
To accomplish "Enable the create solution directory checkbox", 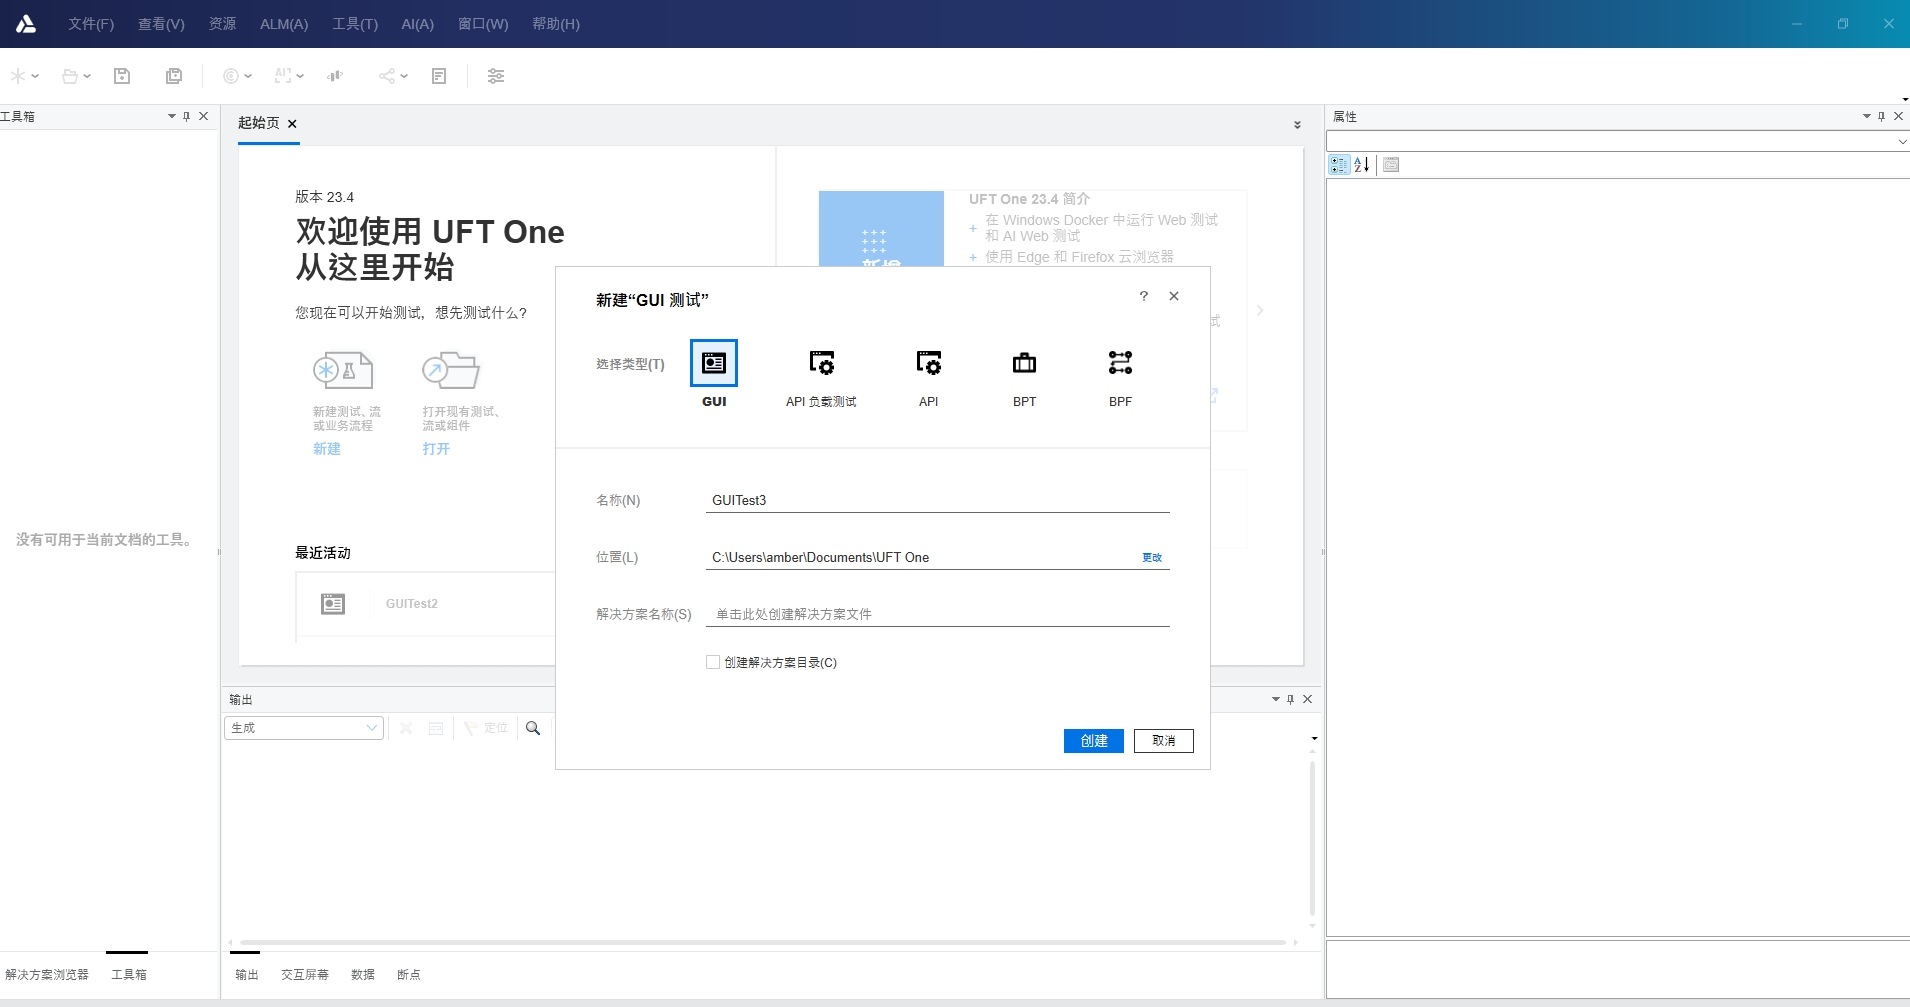I will coord(713,662).
